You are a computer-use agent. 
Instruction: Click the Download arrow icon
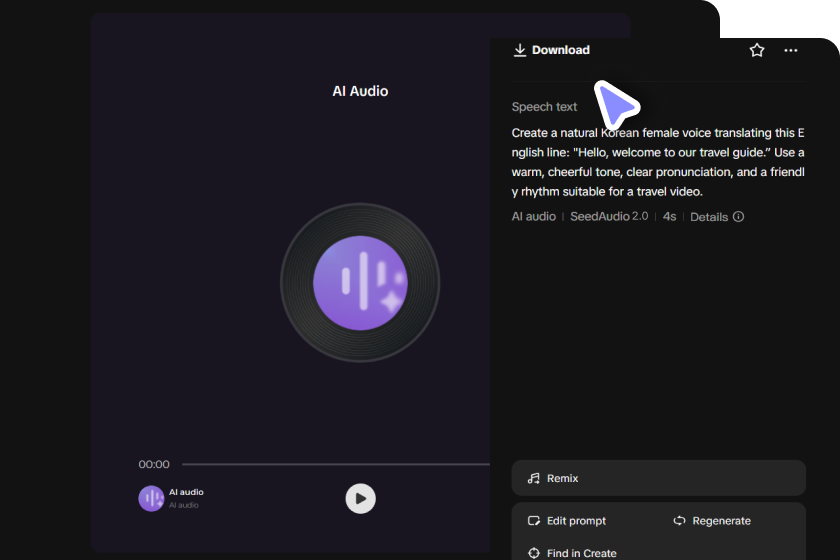(x=520, y=50)
